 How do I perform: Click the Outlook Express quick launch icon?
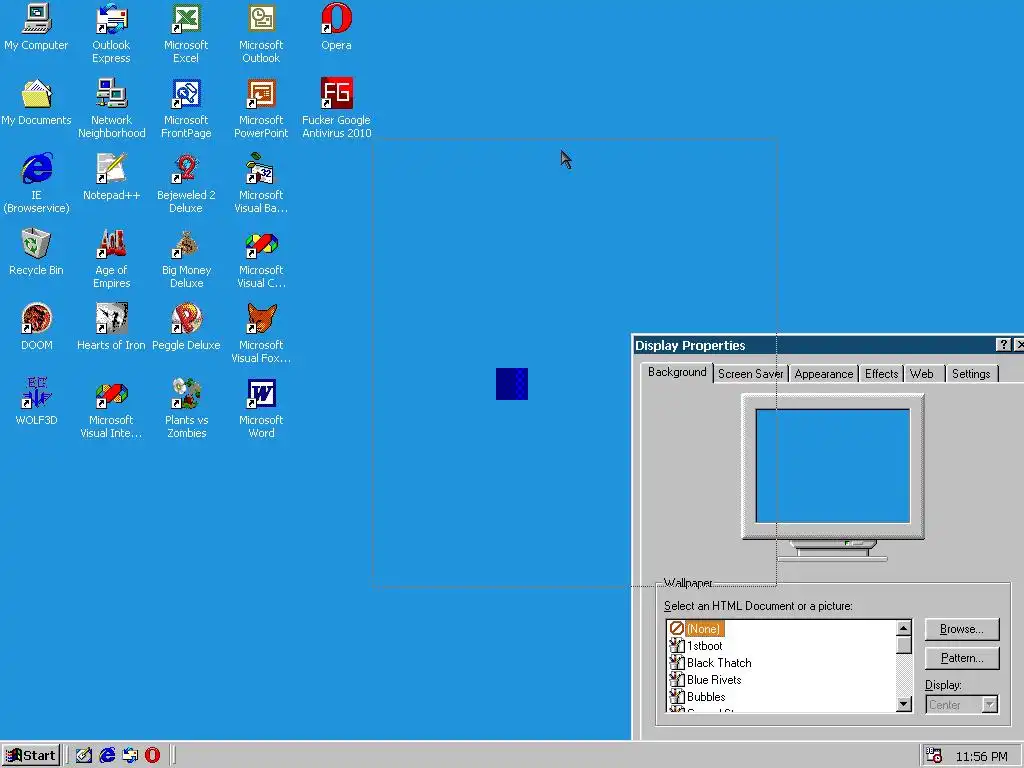pyautogui.click(x=130, y=756)
